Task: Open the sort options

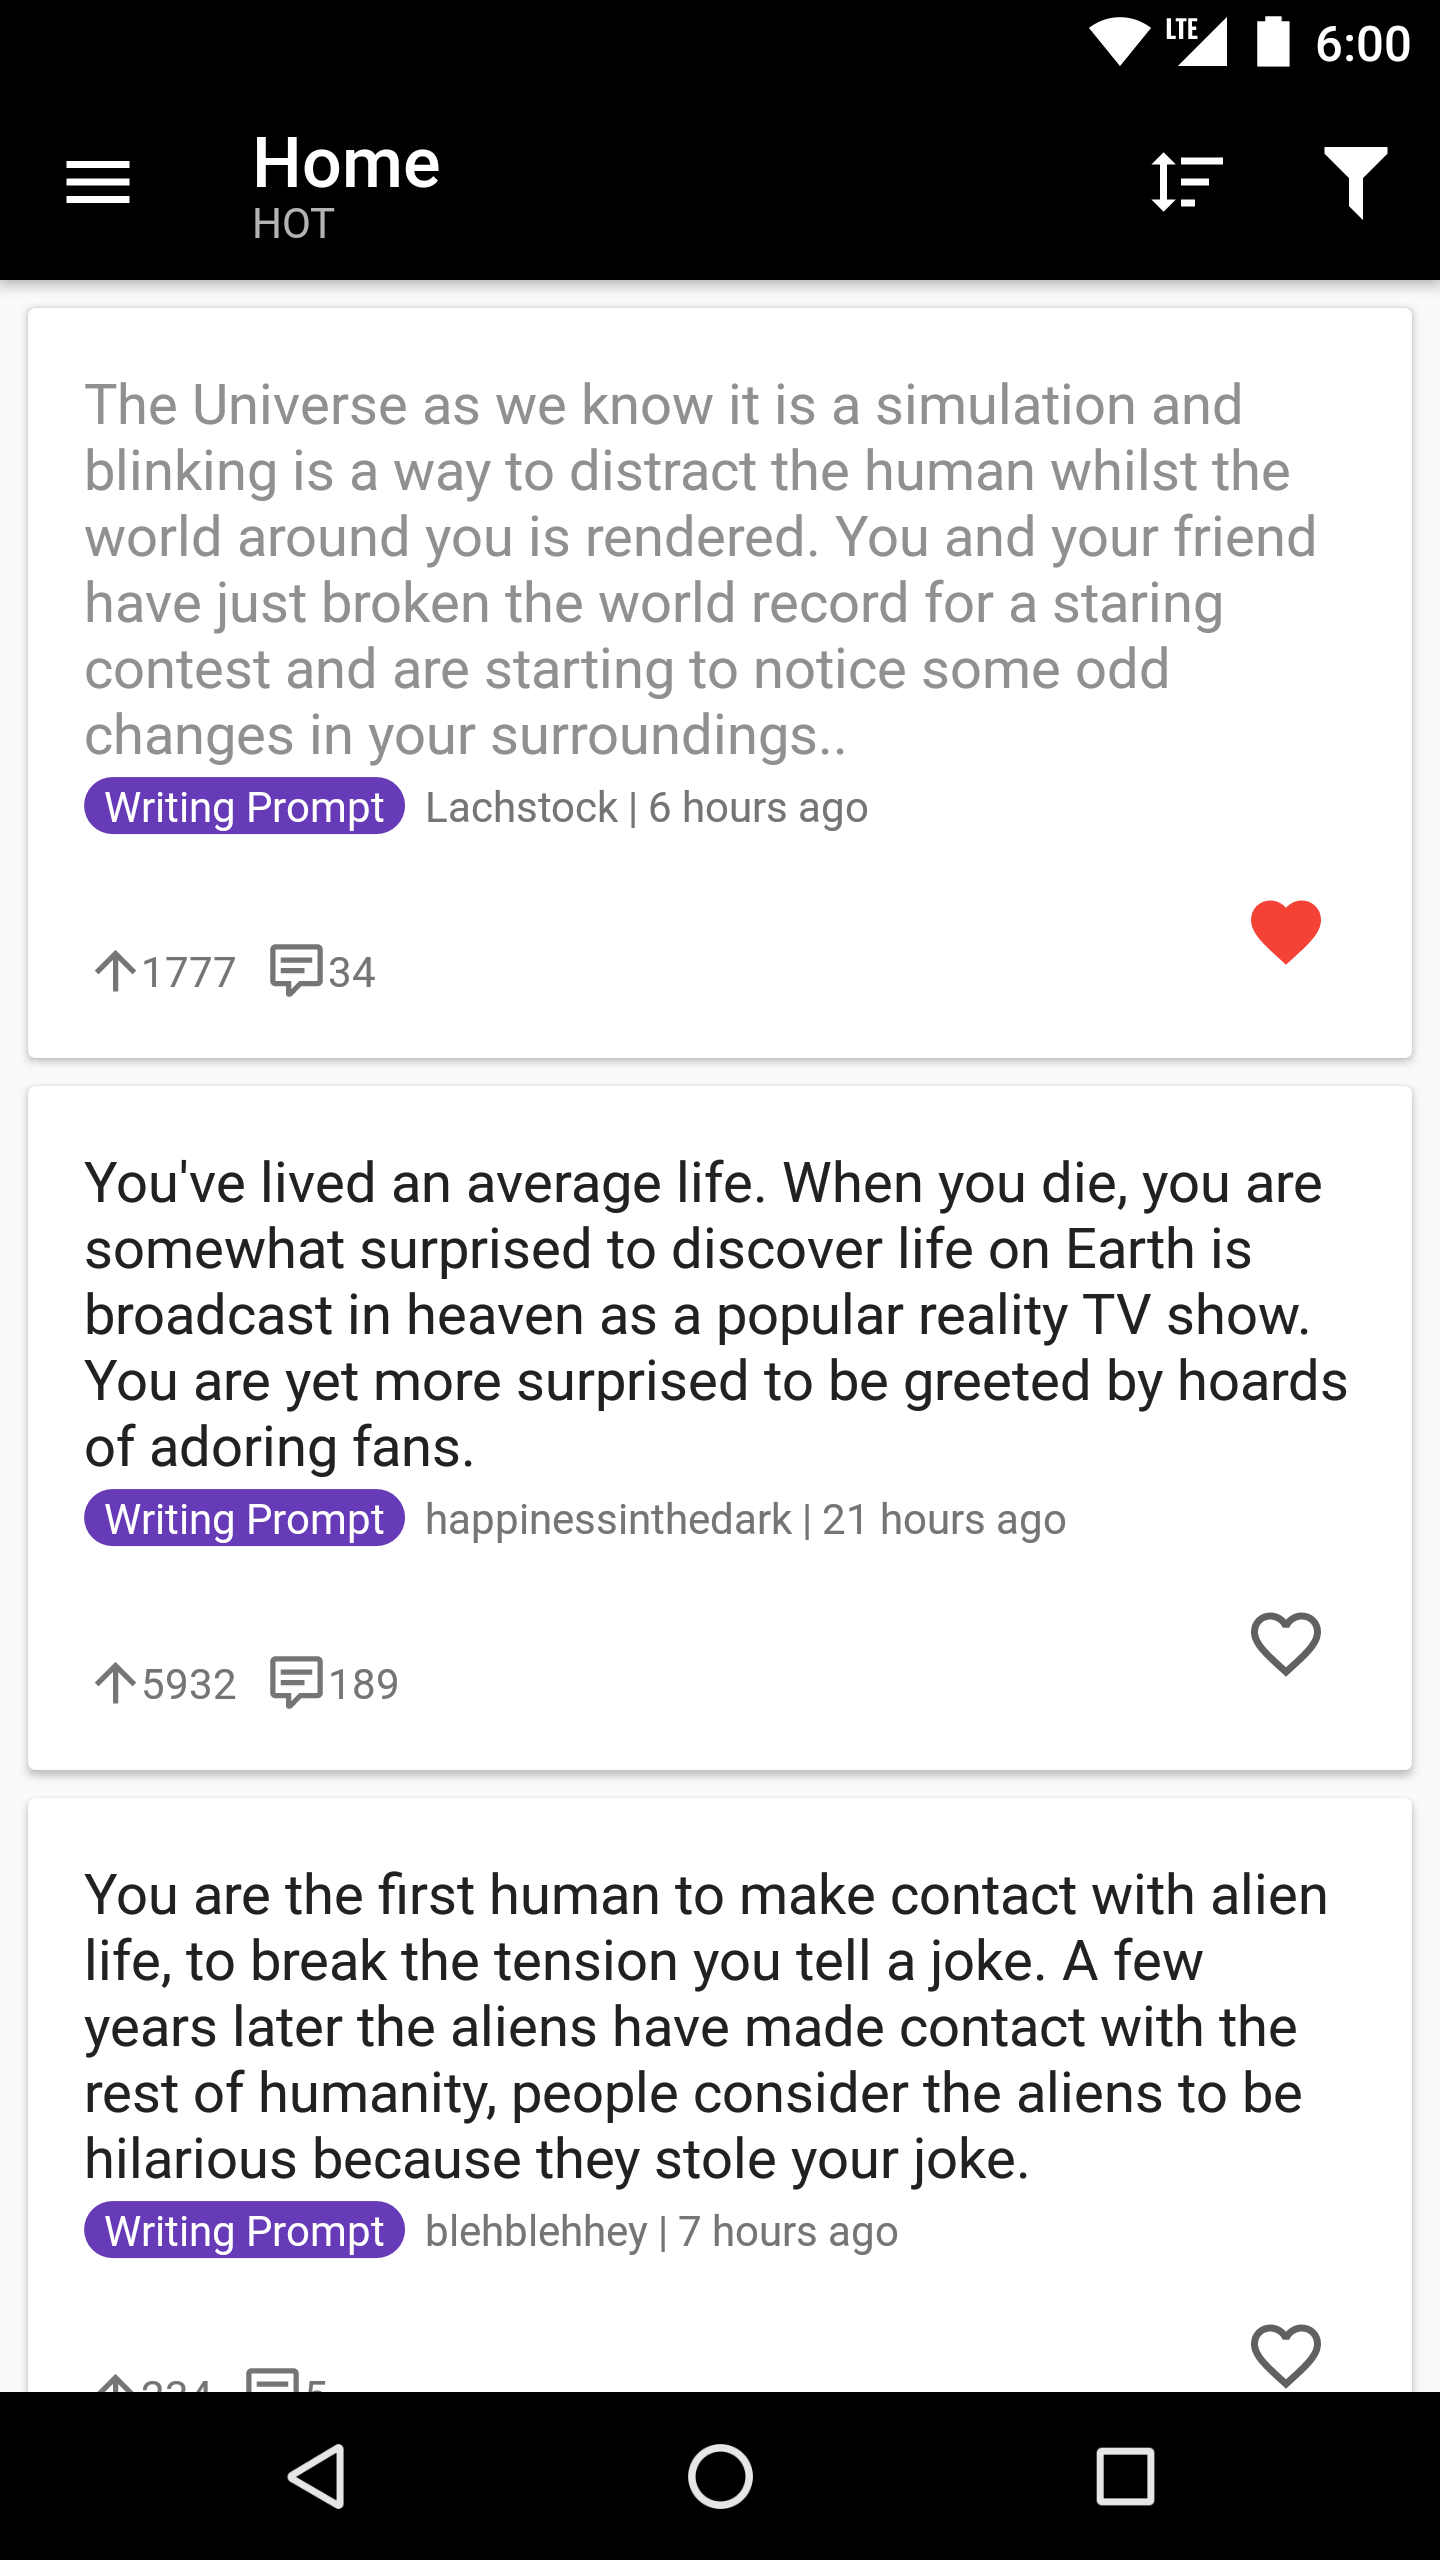Action: [1185, 182]
